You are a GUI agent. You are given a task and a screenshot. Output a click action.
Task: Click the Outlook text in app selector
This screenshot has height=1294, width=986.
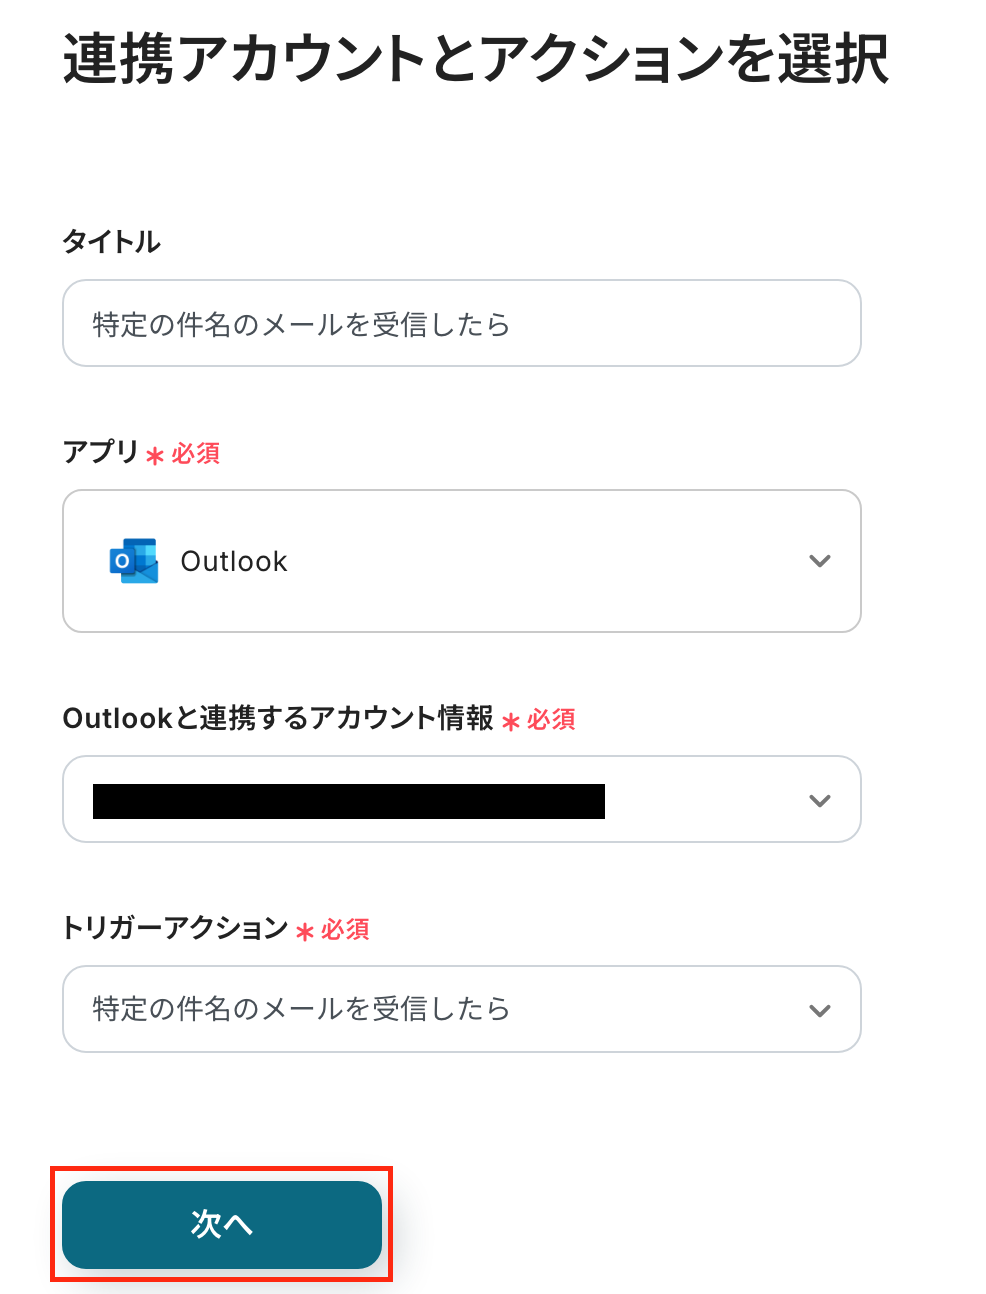click(x=234, y=562)
